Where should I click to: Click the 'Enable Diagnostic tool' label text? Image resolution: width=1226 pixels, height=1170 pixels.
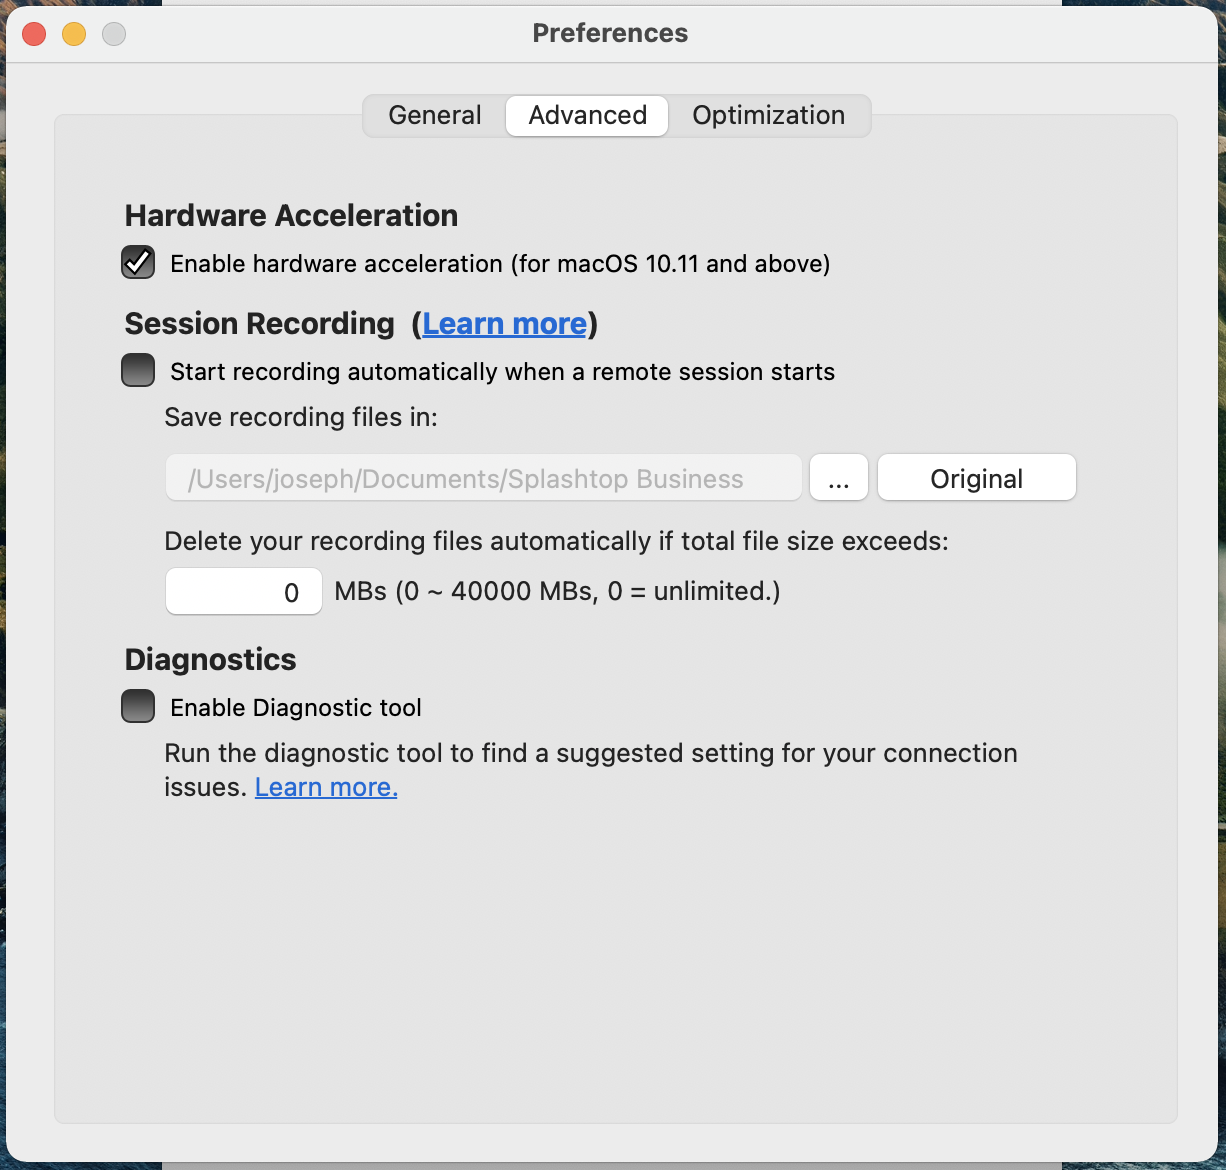(x=296, y=708)
